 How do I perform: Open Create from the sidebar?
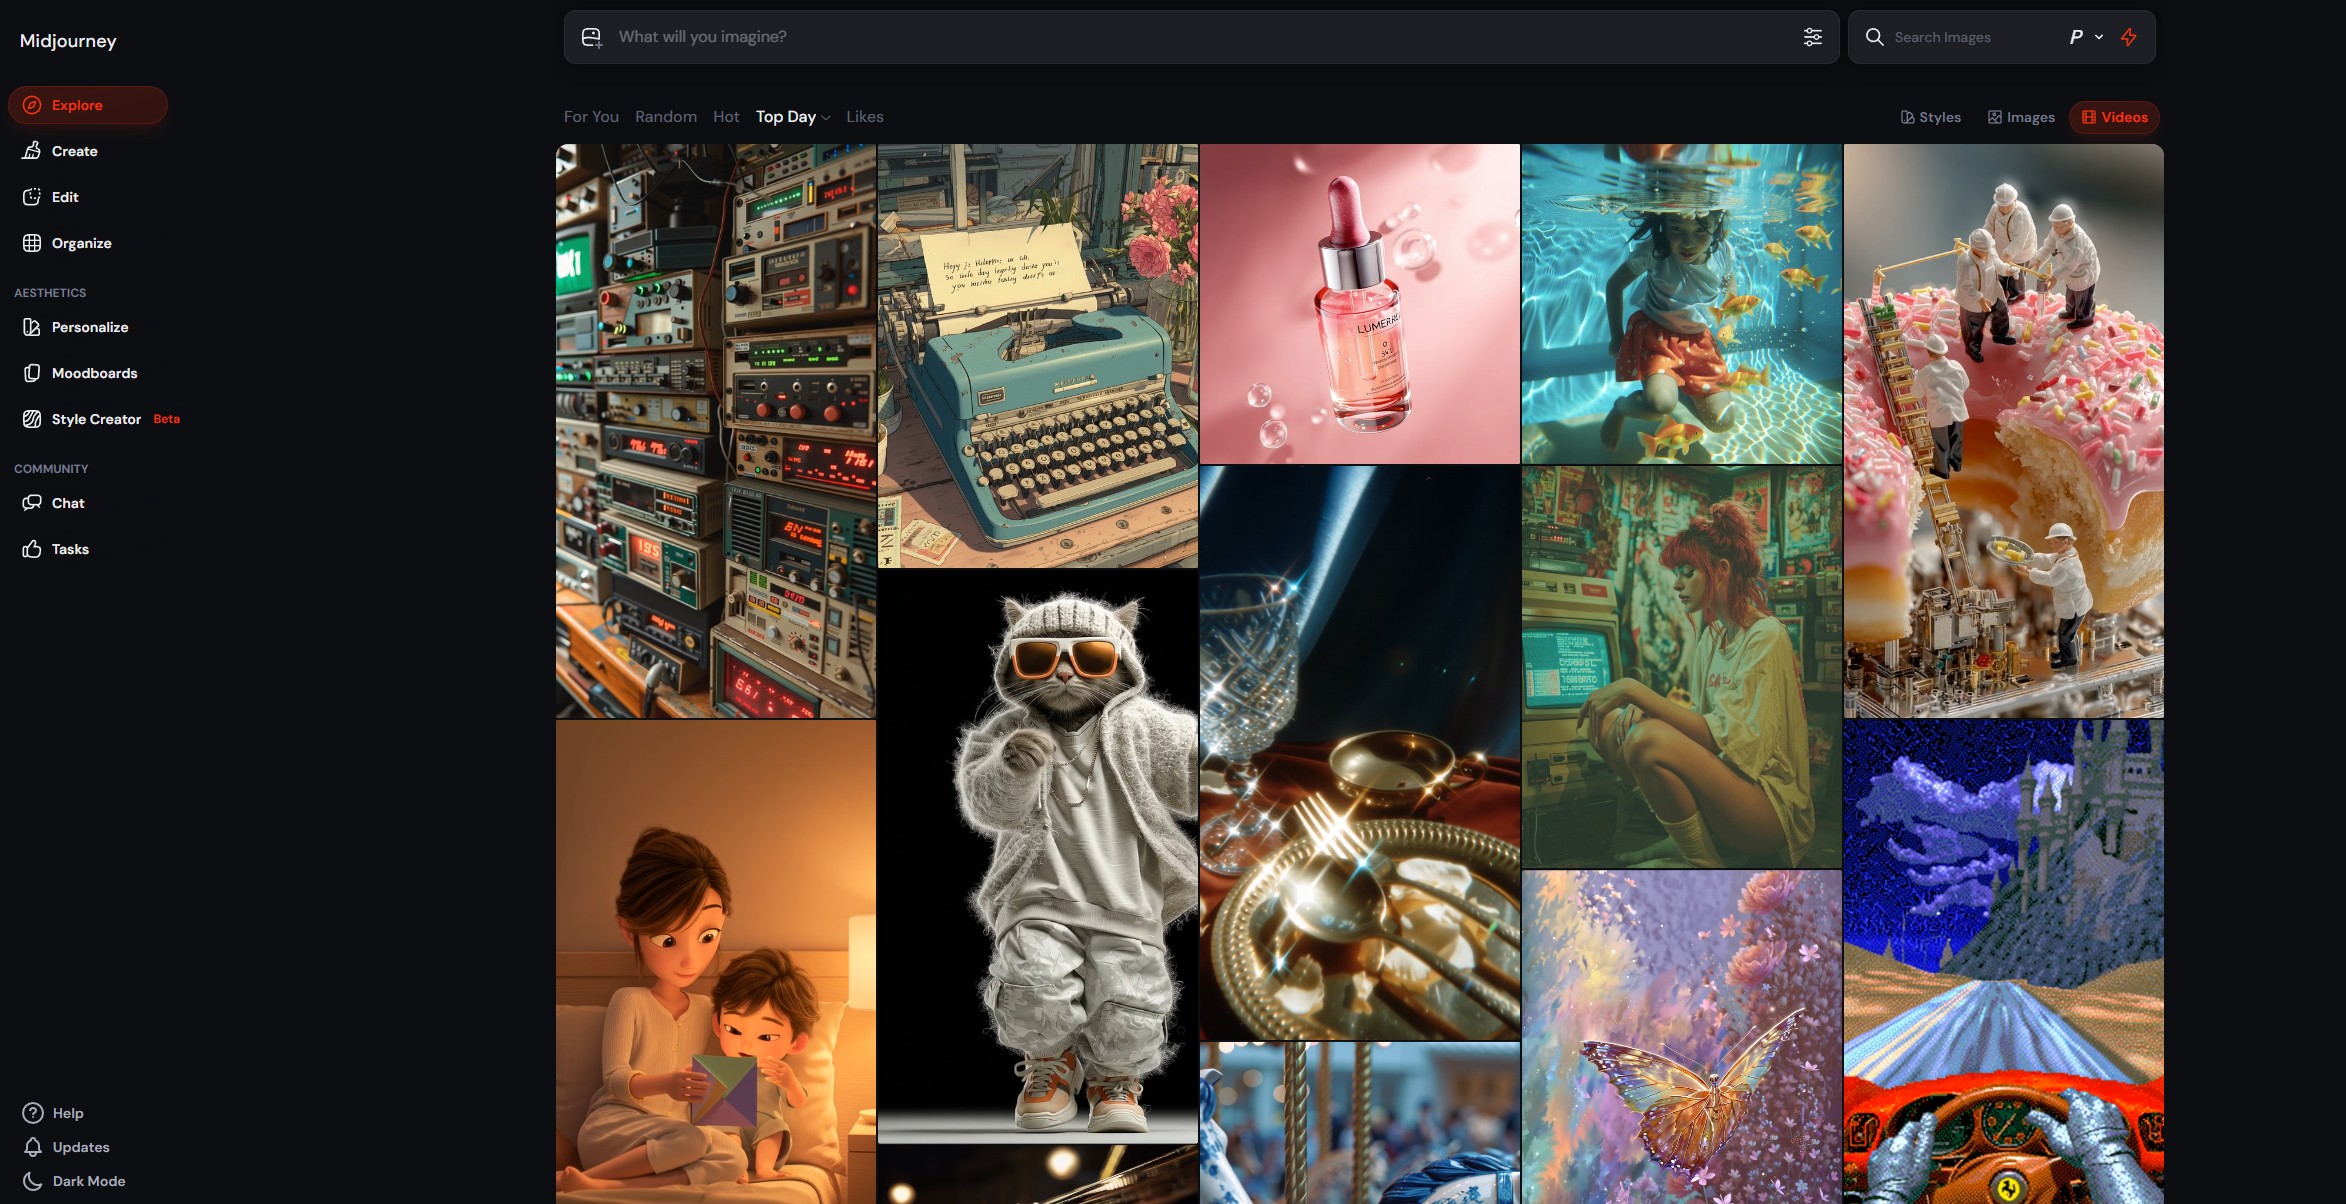(74, 151)
